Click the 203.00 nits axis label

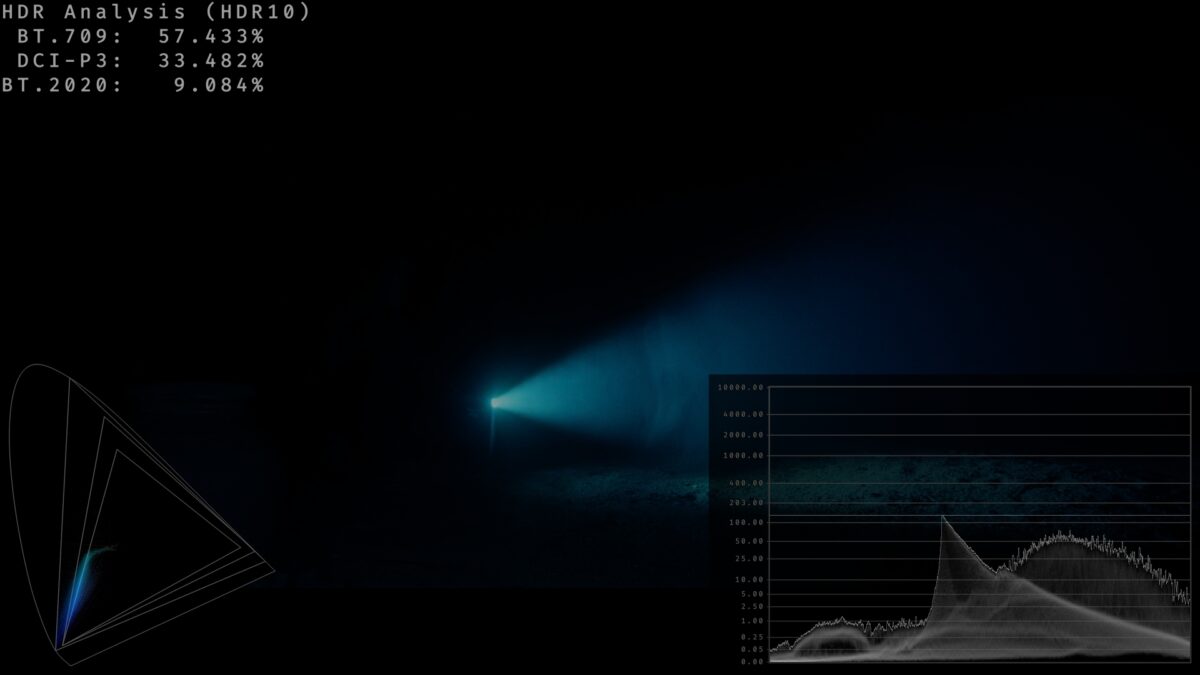click(746, 503)
